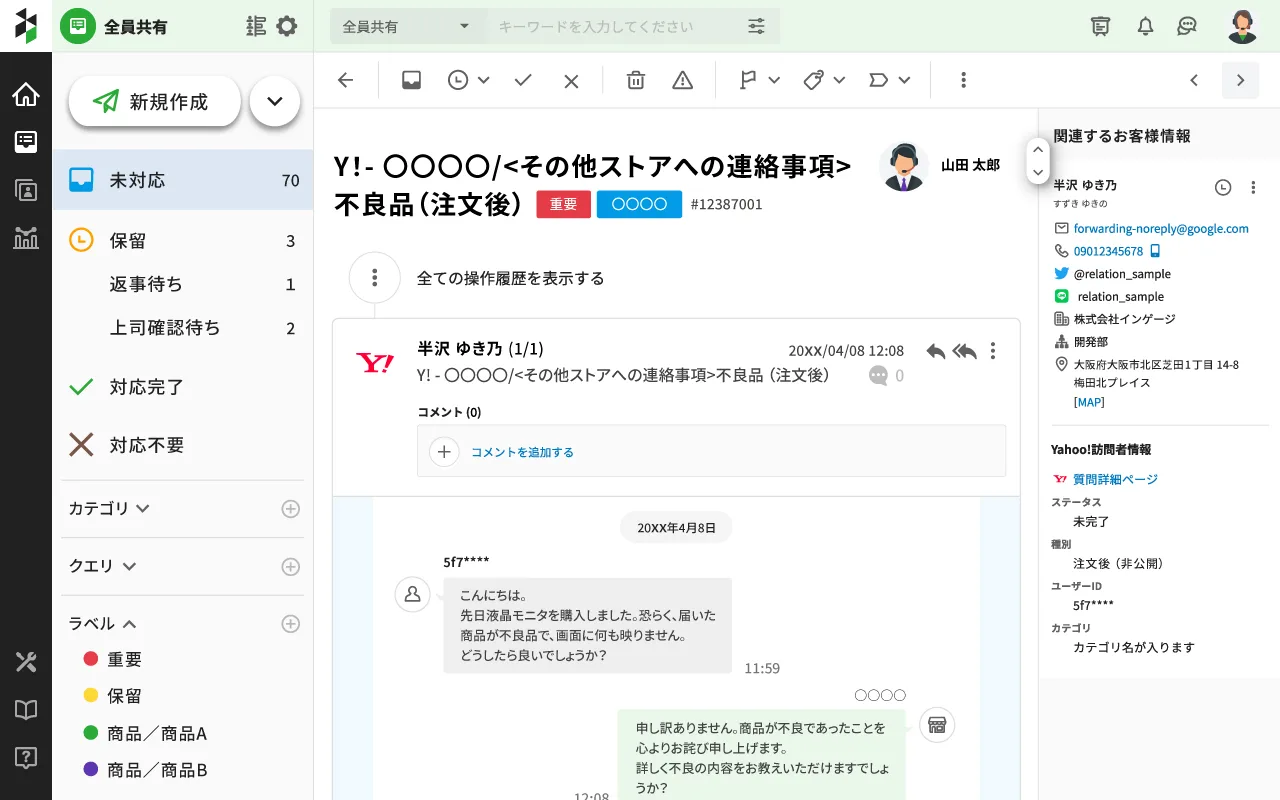Open the [MAP] link

(1089, 402)
